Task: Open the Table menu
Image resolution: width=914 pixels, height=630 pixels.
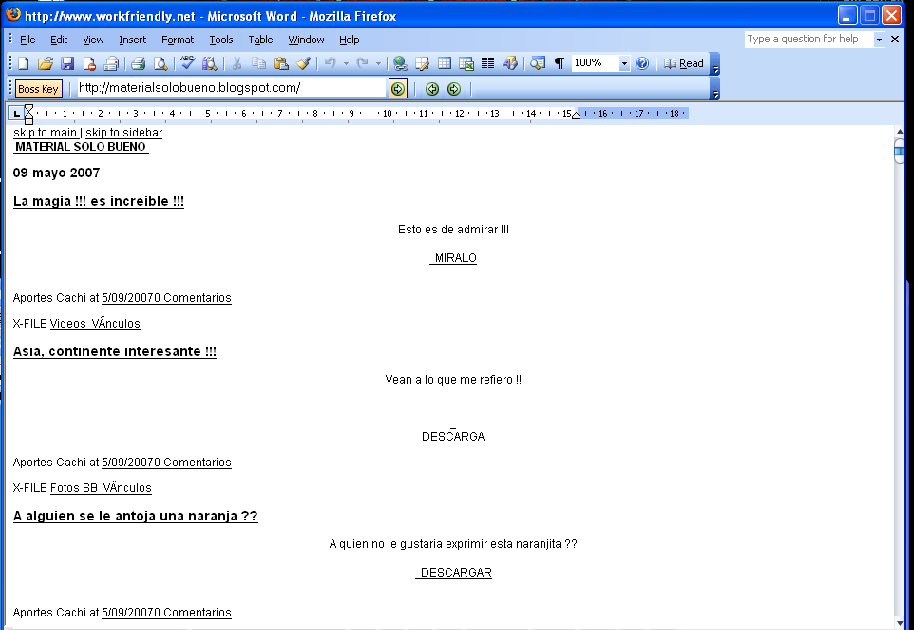Action: click(261, 40)
